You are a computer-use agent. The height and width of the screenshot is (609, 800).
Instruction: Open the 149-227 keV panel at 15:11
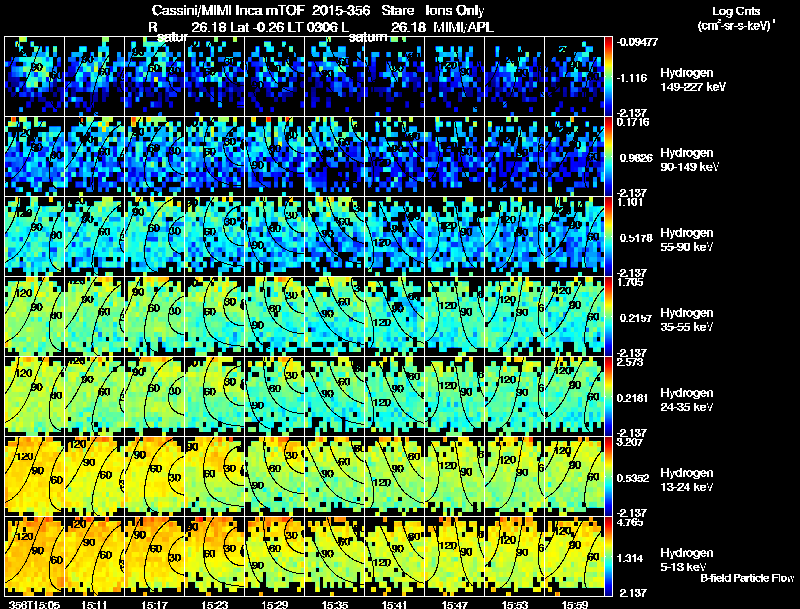(x=94, y=76)
